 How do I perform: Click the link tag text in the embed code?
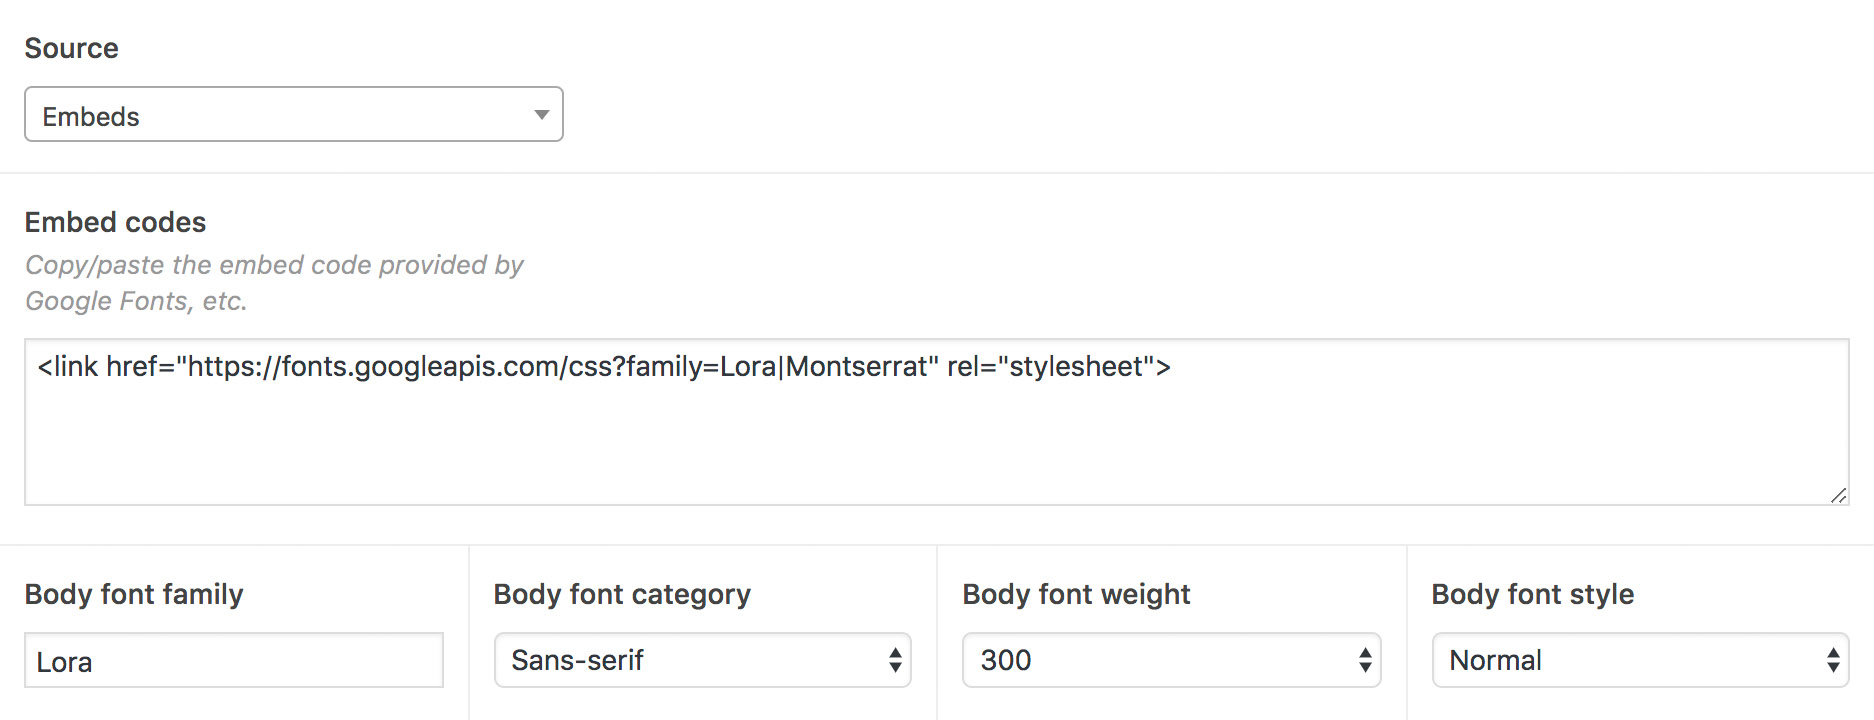[x=604, y=367]
